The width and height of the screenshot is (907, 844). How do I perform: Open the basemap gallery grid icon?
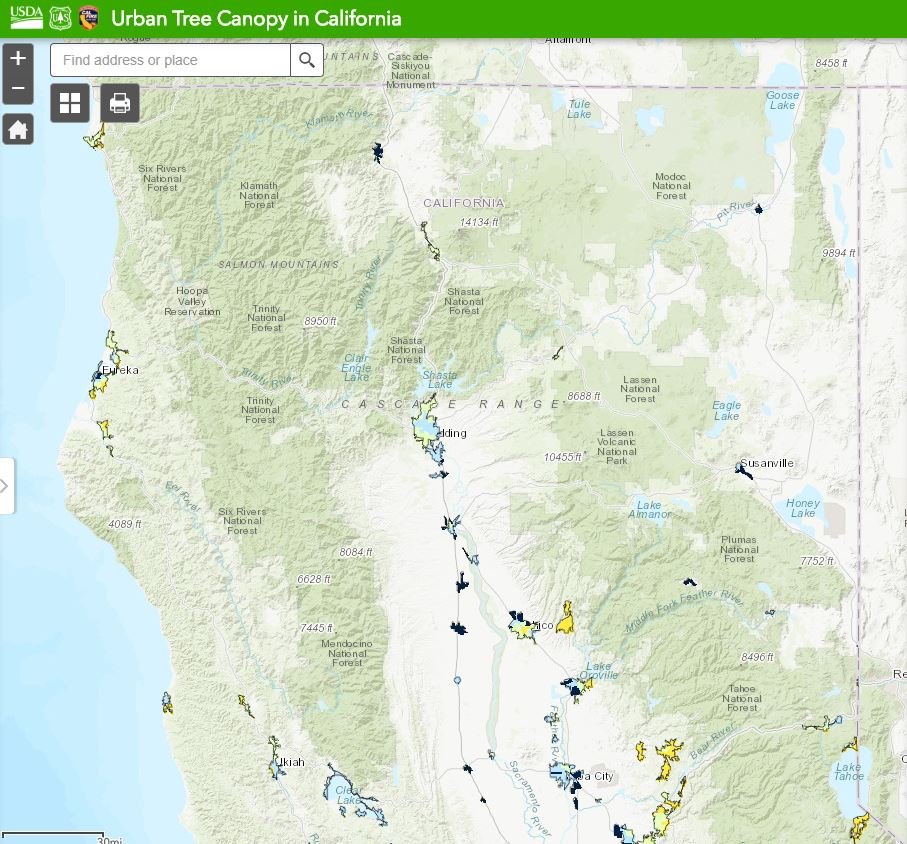point(70,103)
